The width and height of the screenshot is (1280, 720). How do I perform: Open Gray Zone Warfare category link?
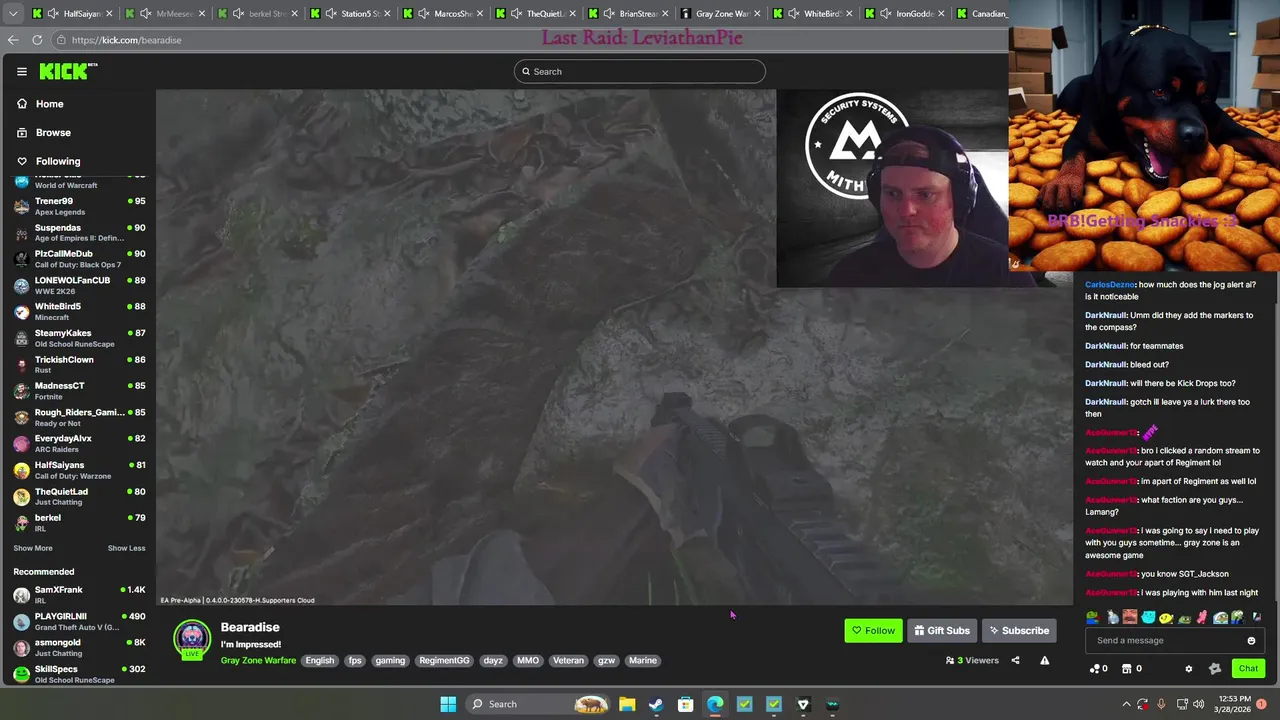coord(258,660)
